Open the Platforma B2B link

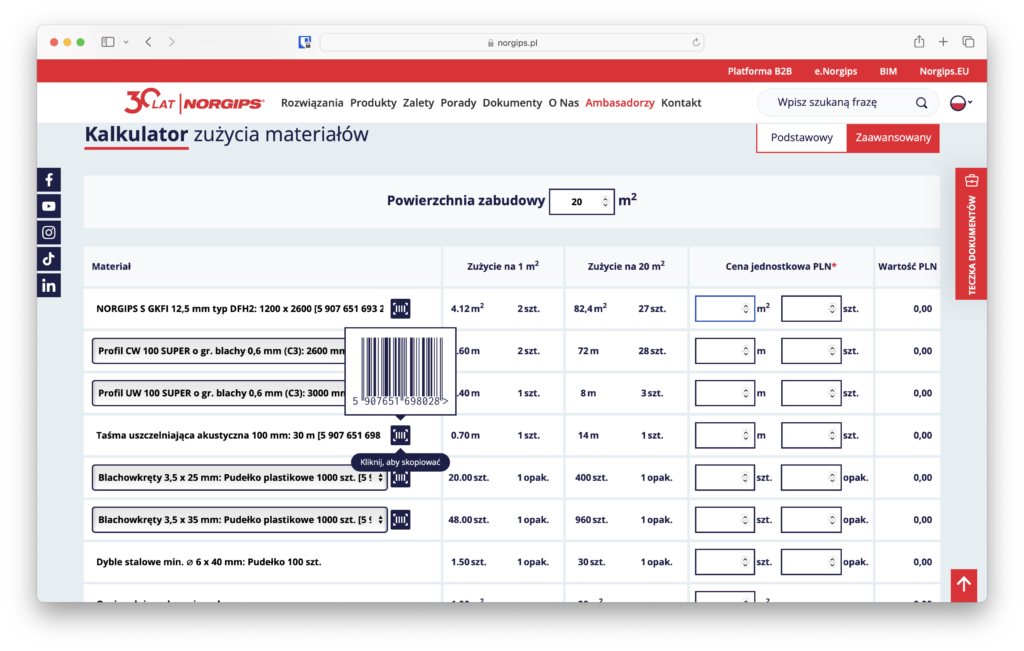click(x=759, y=71)
